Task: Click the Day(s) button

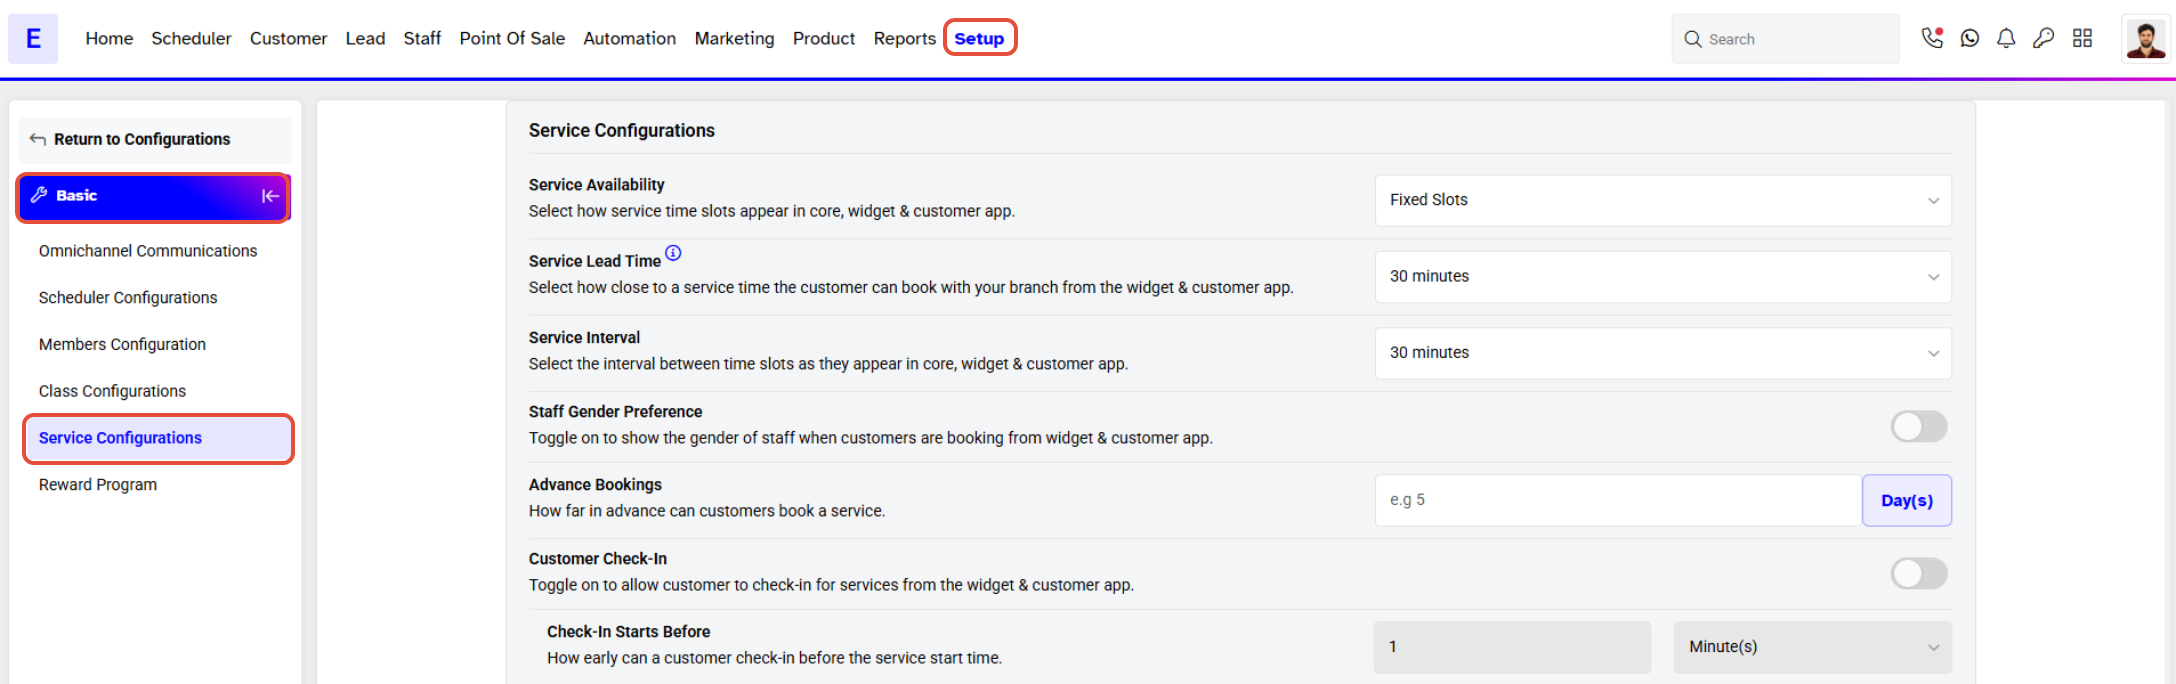Action: pyautogui.click(x=1906, y=501)
